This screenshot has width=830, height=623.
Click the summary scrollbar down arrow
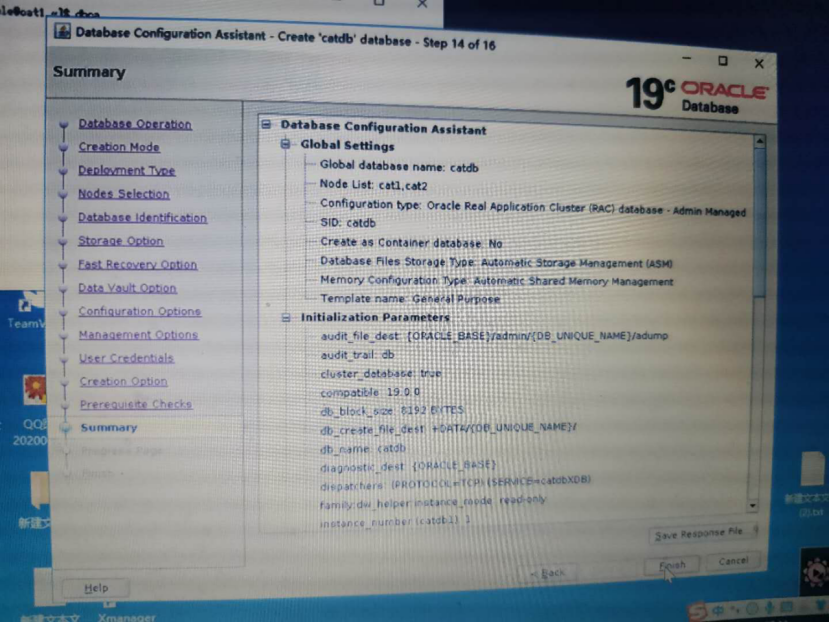pos(754,506)
